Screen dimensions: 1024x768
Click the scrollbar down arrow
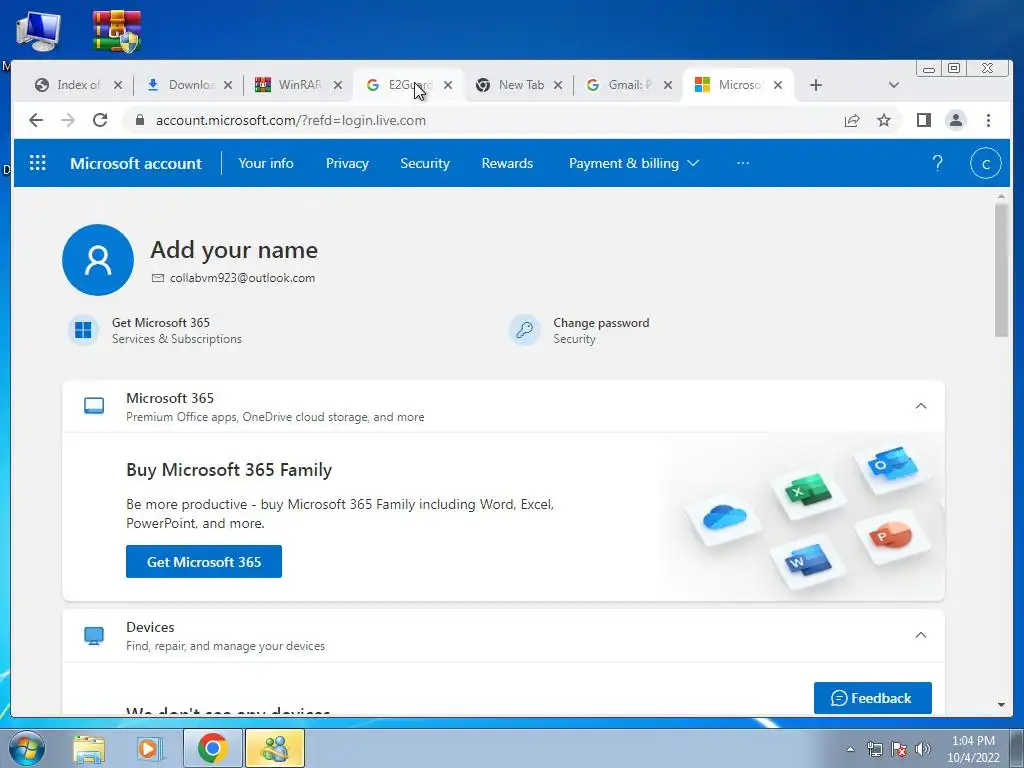tap(1001, 705)
